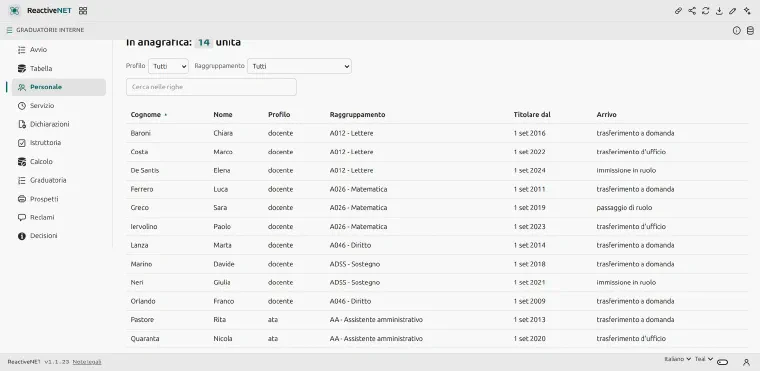Open the Avvio sidebar section
Screen dimensions: 760x371
point(59,49)
